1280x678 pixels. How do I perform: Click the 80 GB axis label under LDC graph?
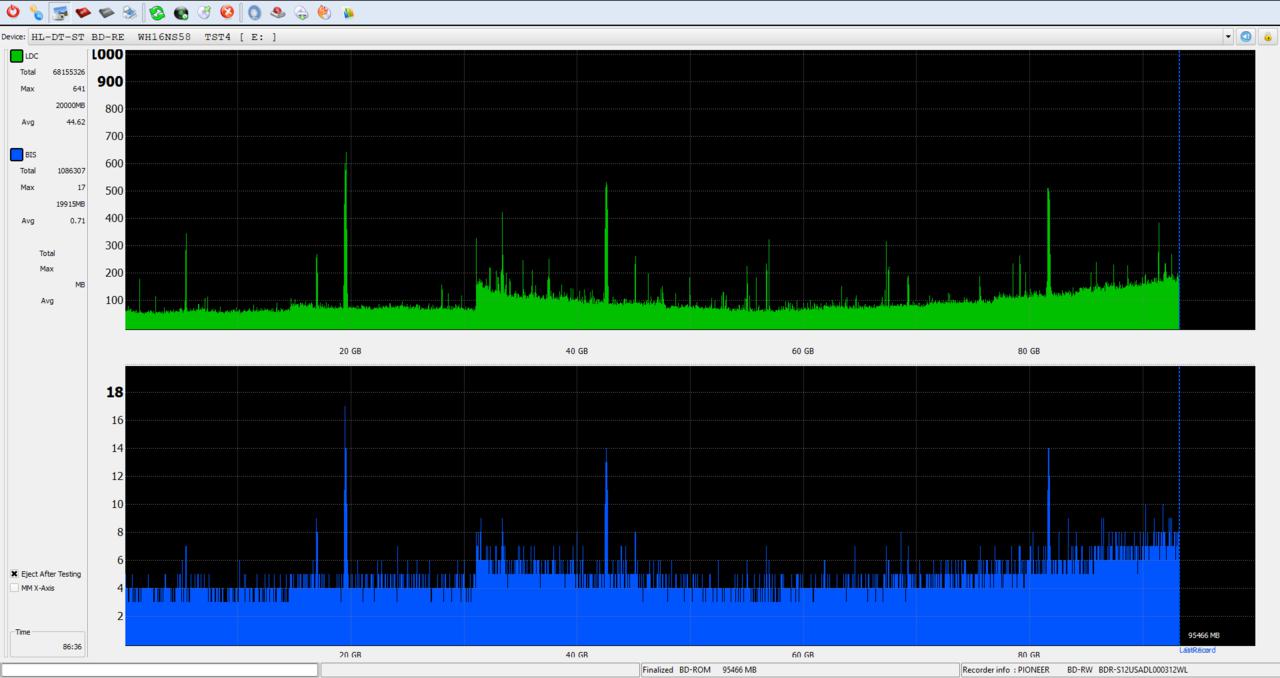pyautogui.click(x=1029, y=351)
